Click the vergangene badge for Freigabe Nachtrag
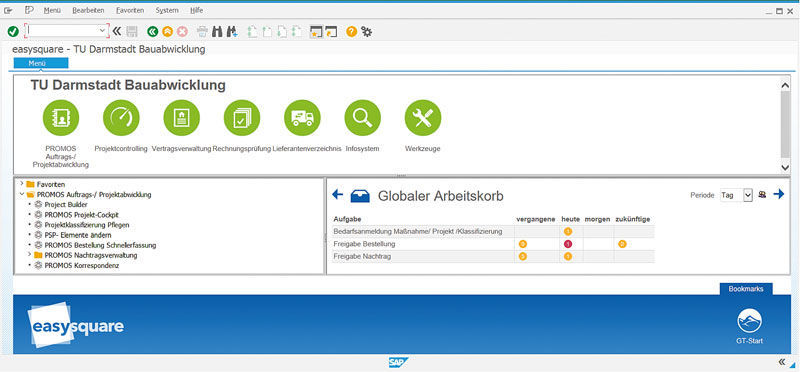800x372 pixels. pos(522,256)
